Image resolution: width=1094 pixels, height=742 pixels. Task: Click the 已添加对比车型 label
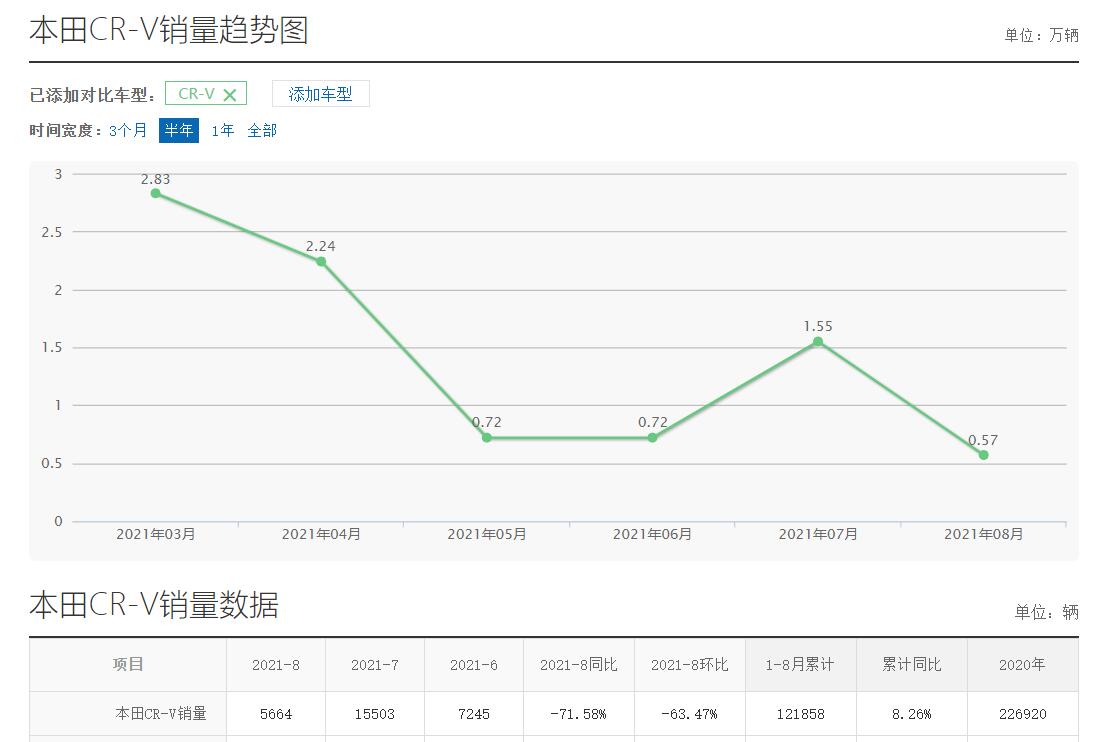click(x=92, y=95)
